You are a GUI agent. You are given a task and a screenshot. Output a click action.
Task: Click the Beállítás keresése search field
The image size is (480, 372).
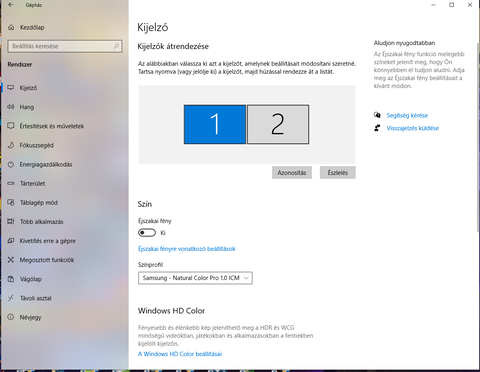coord(65,46)
